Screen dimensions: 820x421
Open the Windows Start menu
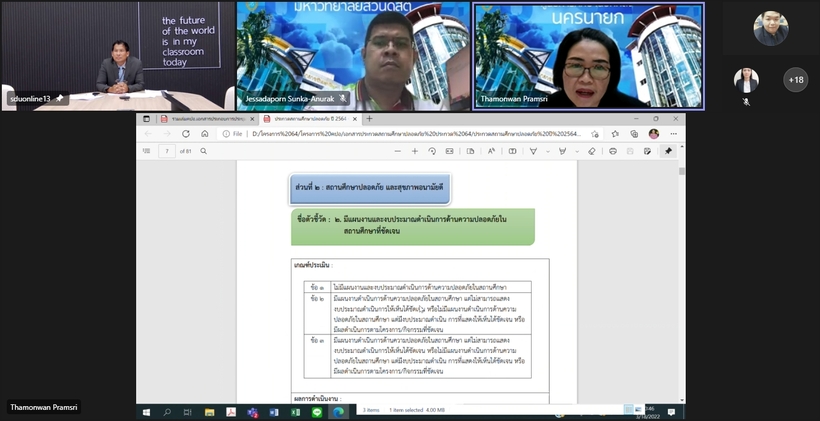(x=146, y=412)
